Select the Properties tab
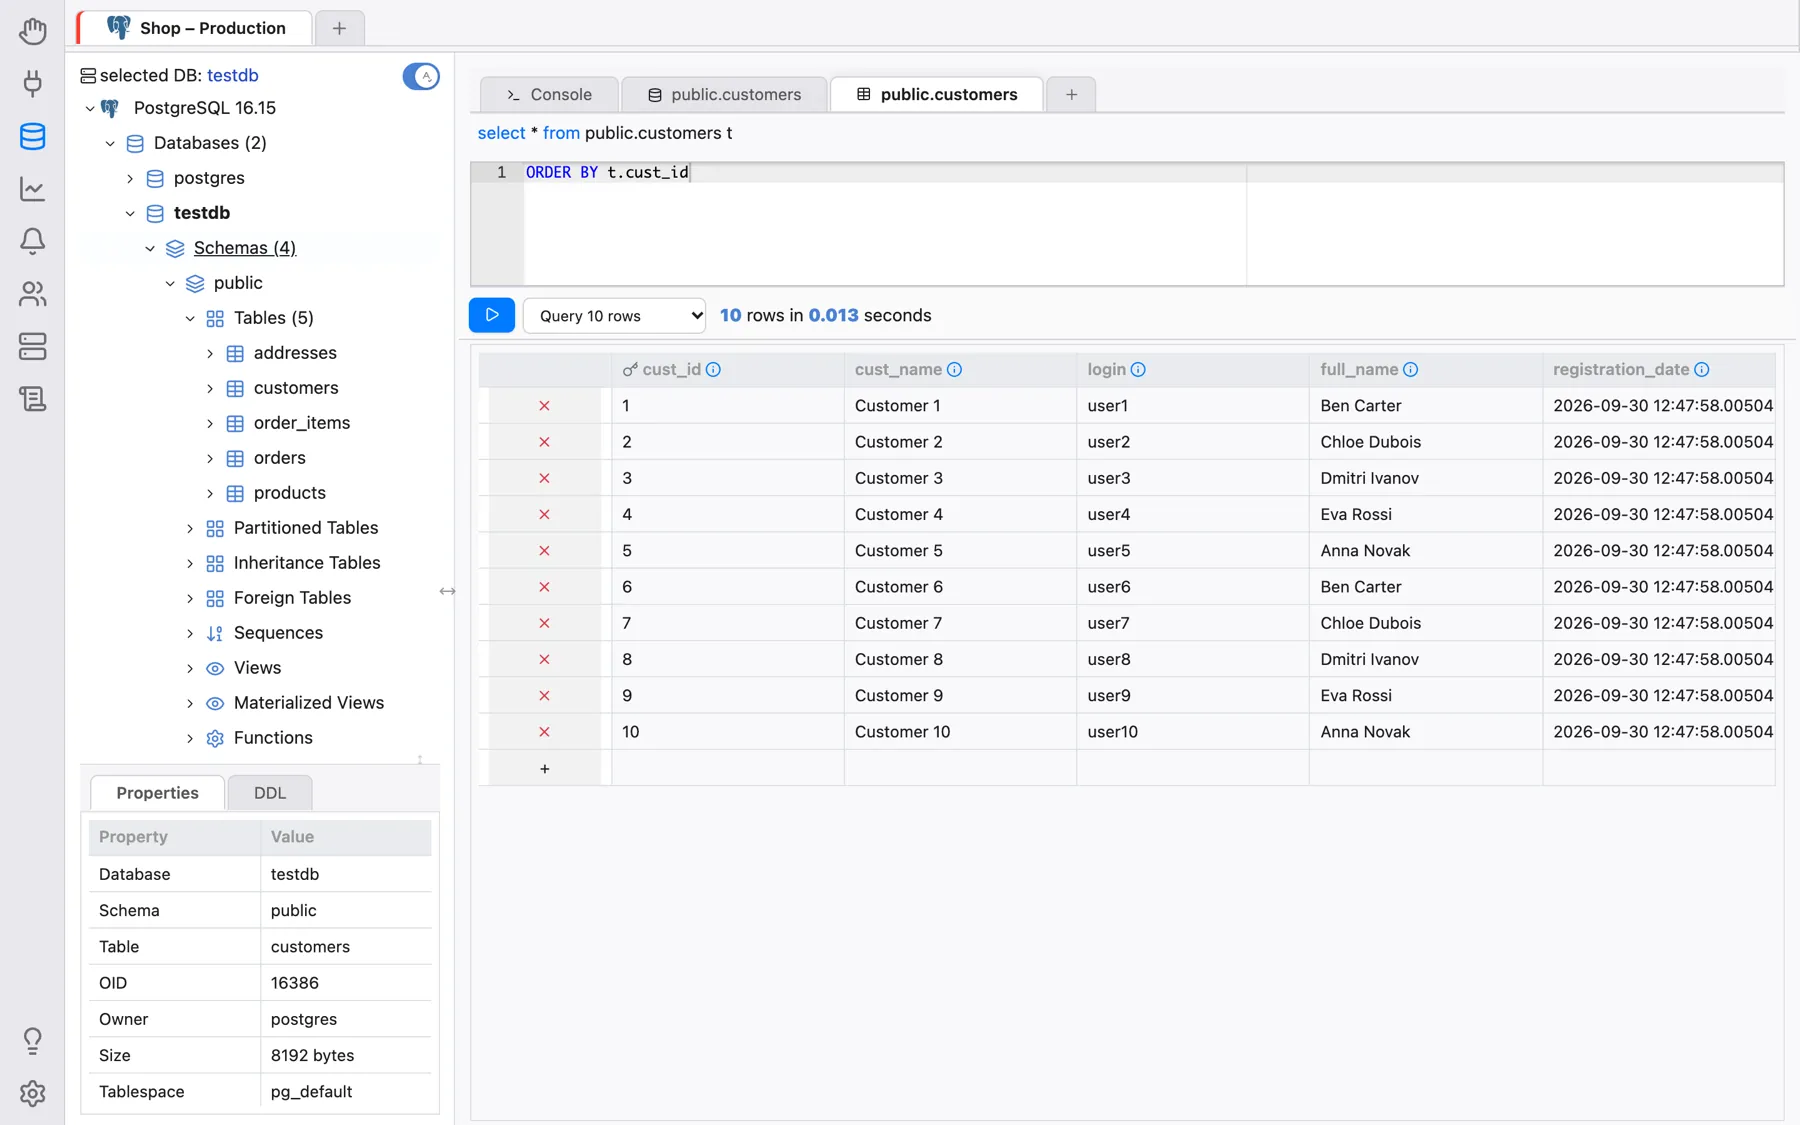Viewport: 1800px width, 1125px height. [157, 793]
